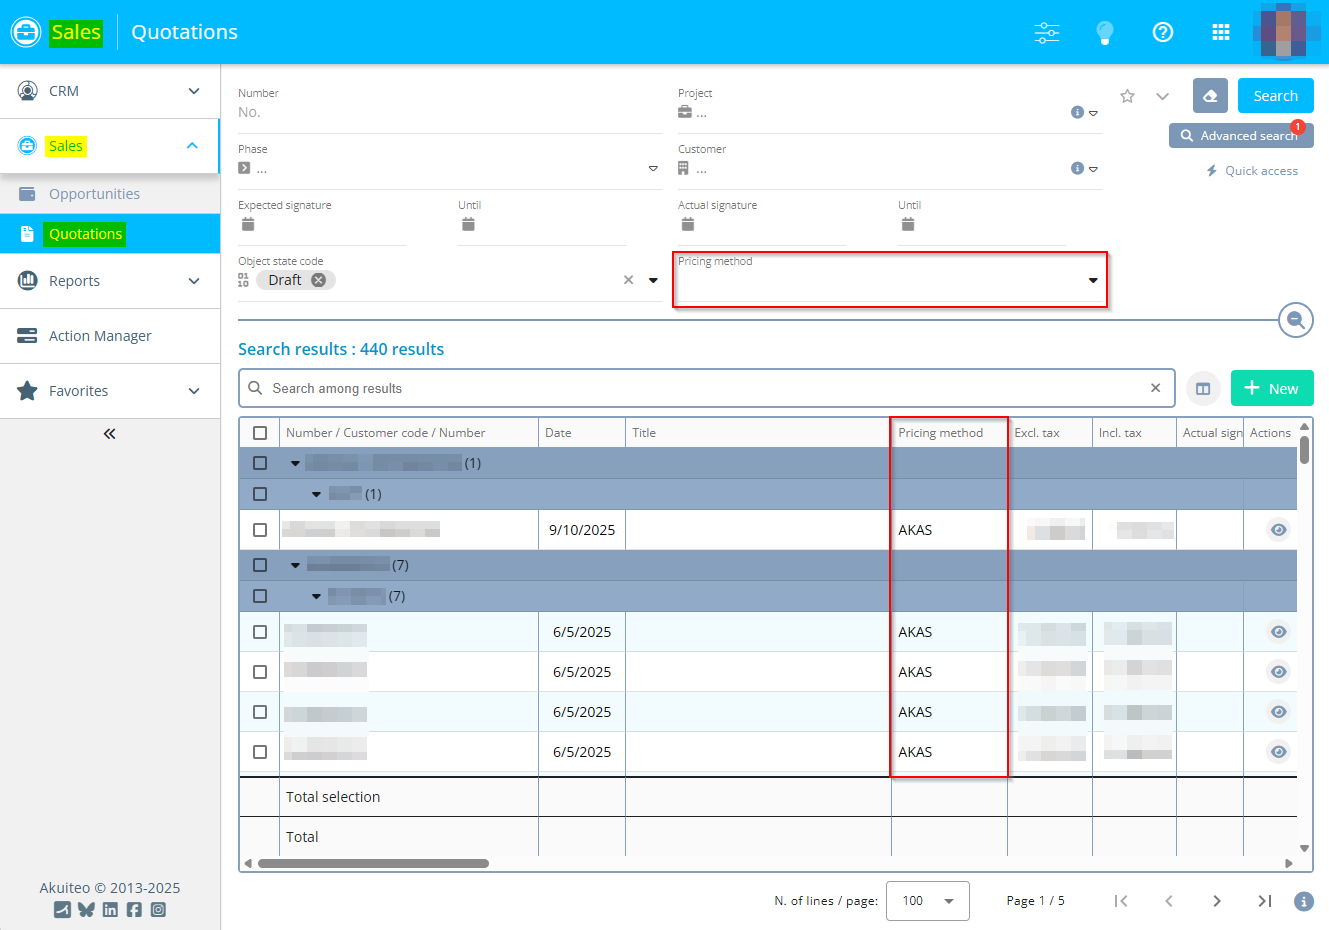Open Action Manager from sidebar
Viewport: 1329px width, 930px height.
pos(100,336)
